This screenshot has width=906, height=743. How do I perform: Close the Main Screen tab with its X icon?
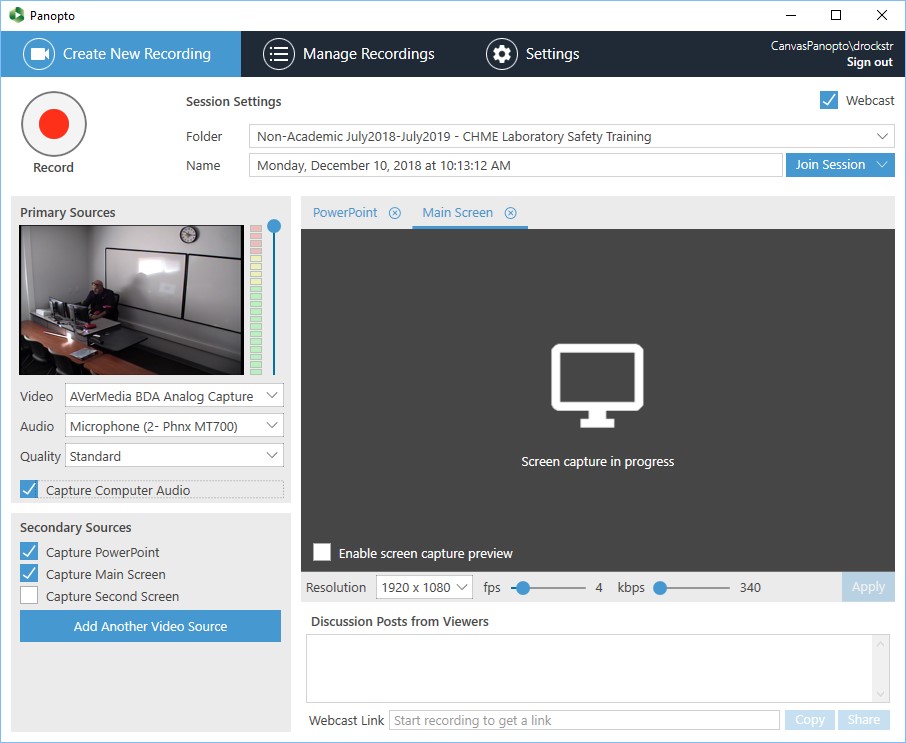(x=510, y=213)
